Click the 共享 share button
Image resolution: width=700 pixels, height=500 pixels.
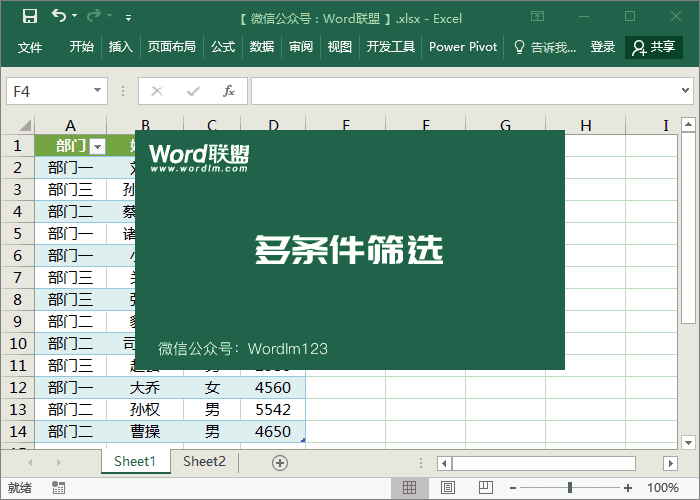coord(654,47)
